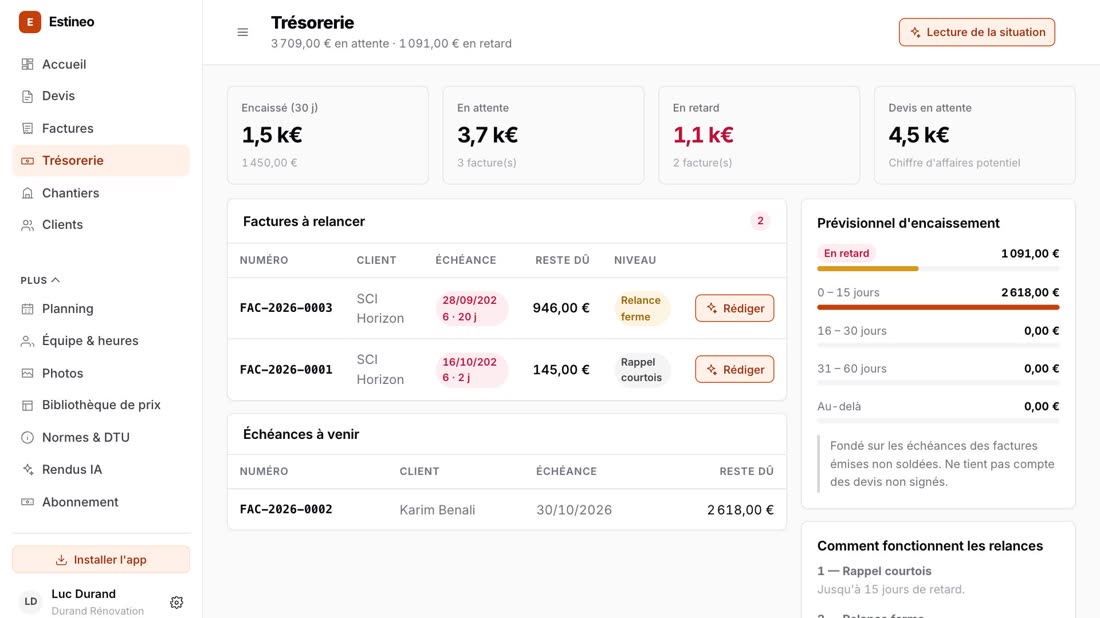Open the Devis en attente card
This screenshot has height=618, width=1100.
click(x=974, y=135)
